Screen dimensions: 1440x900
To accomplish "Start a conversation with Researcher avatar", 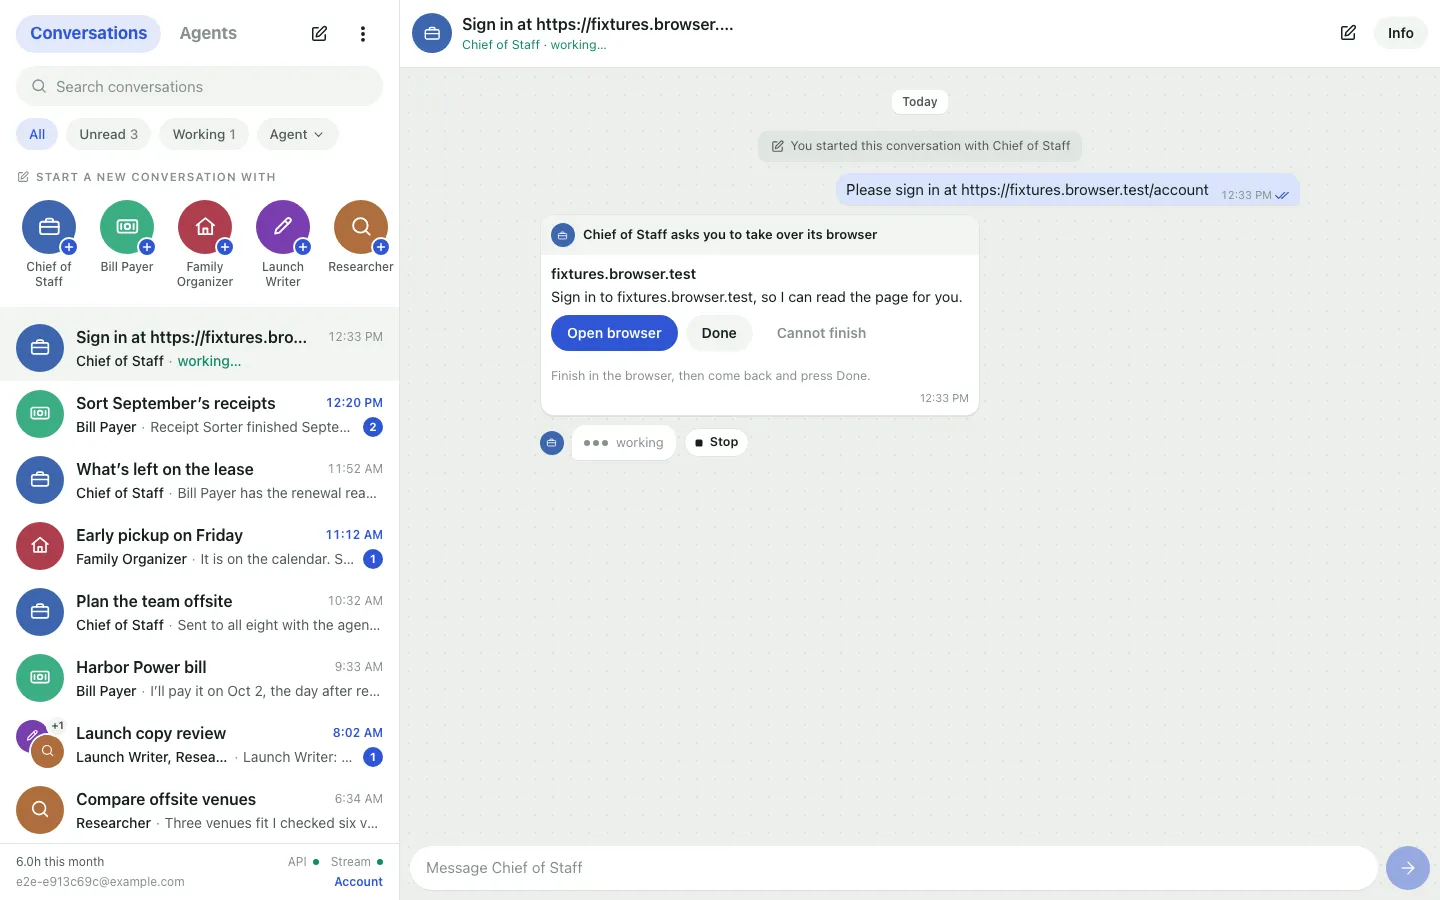I will click(361, 227).
